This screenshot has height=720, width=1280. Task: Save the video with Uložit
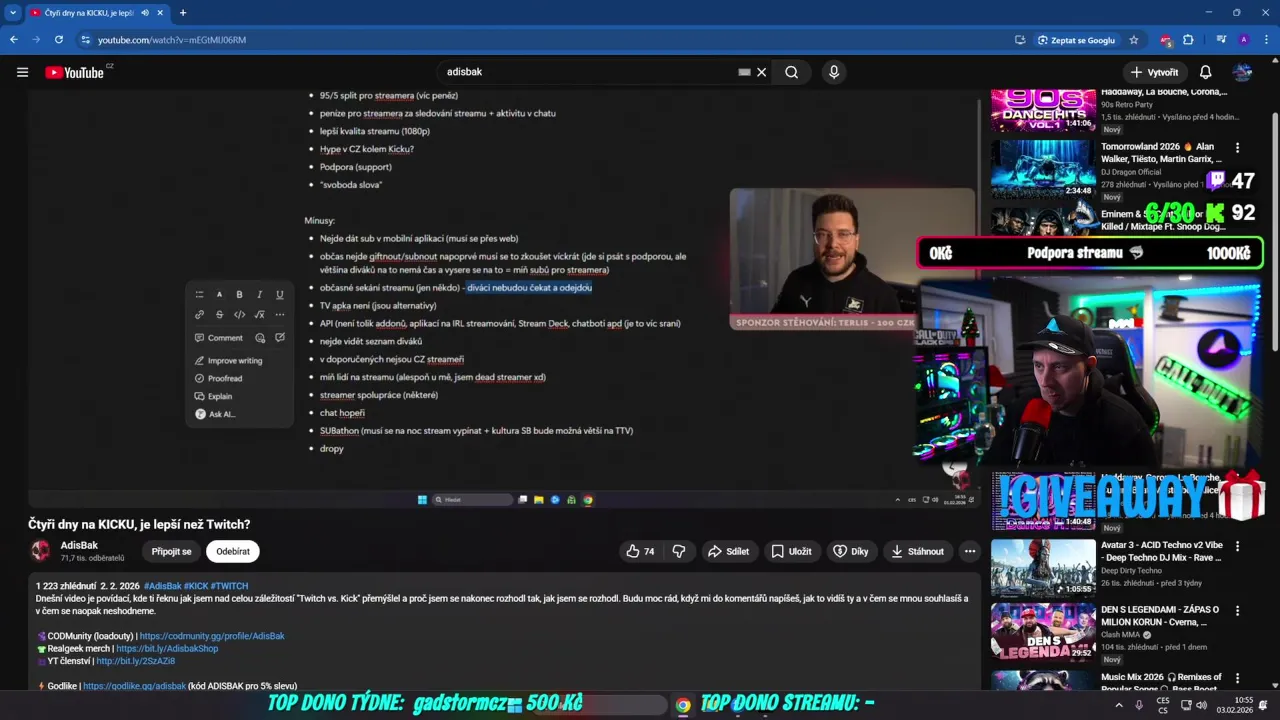point(790,551)
